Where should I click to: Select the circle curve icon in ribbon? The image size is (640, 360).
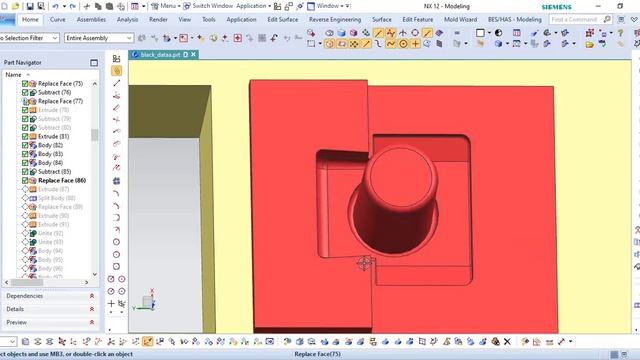(x=415, y=33)
